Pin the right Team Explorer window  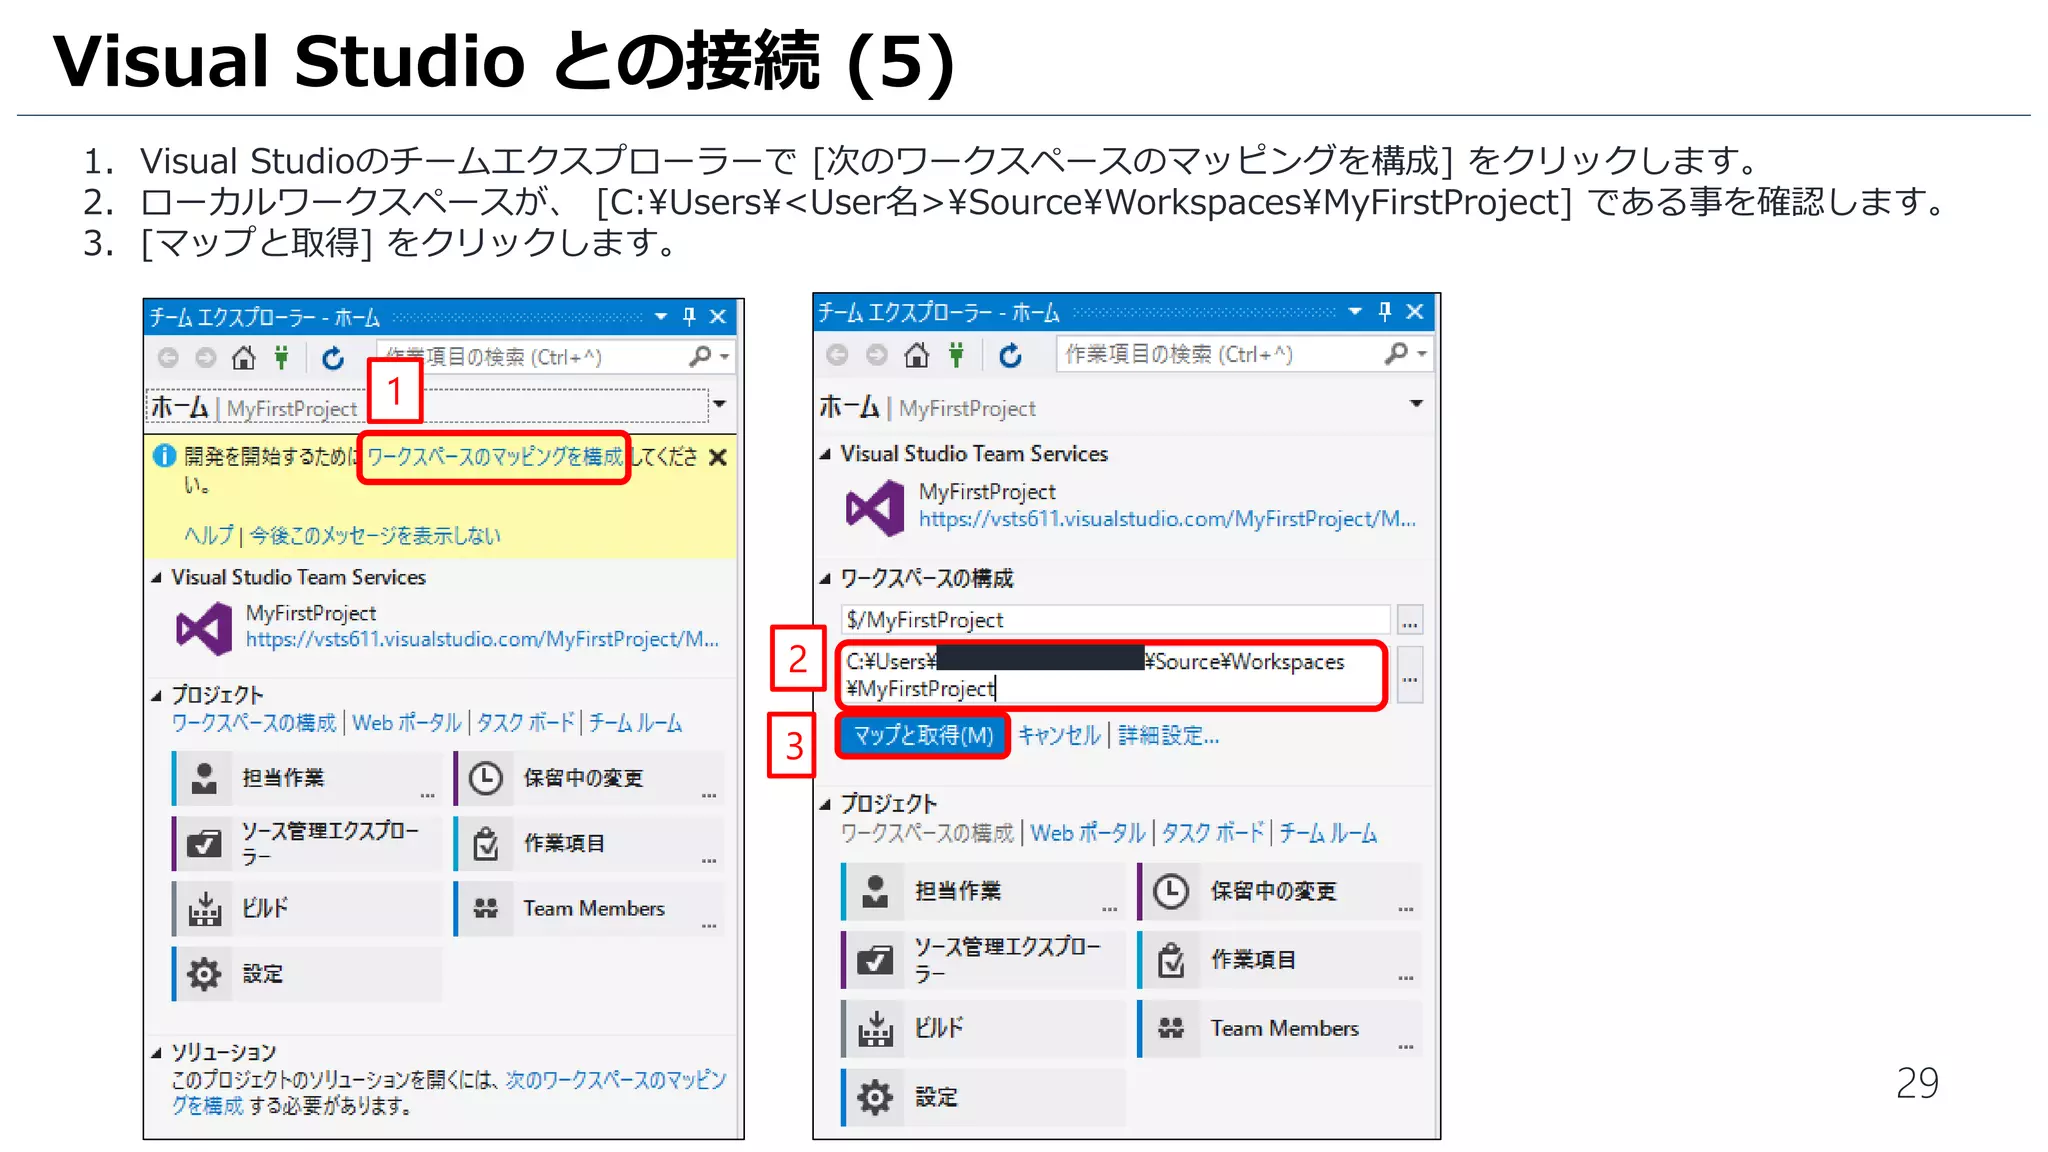1385,312
